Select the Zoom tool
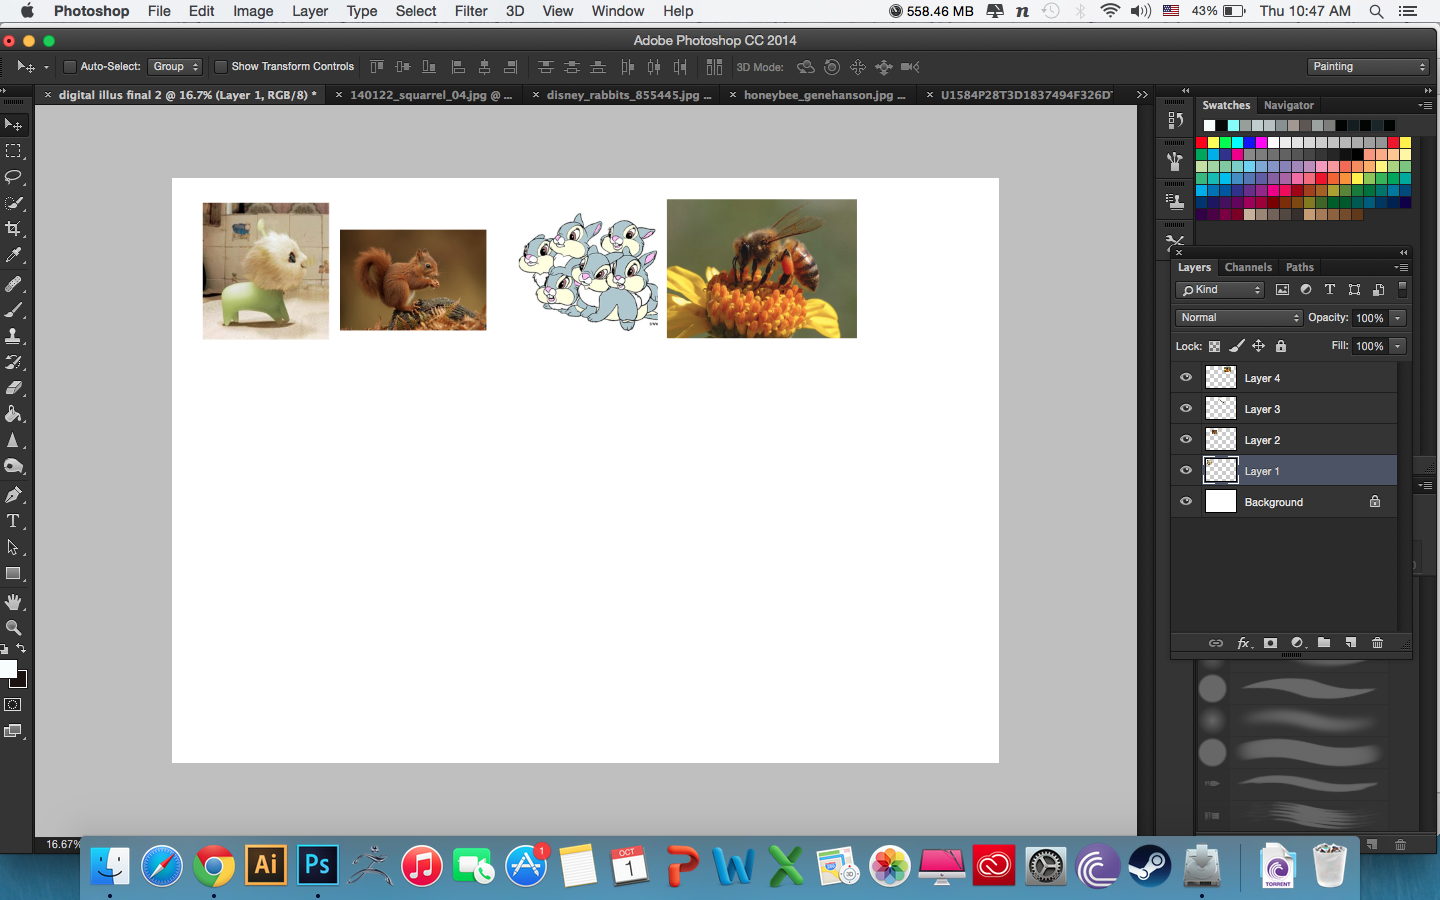The image size is (1440, 900). point(14,628)
